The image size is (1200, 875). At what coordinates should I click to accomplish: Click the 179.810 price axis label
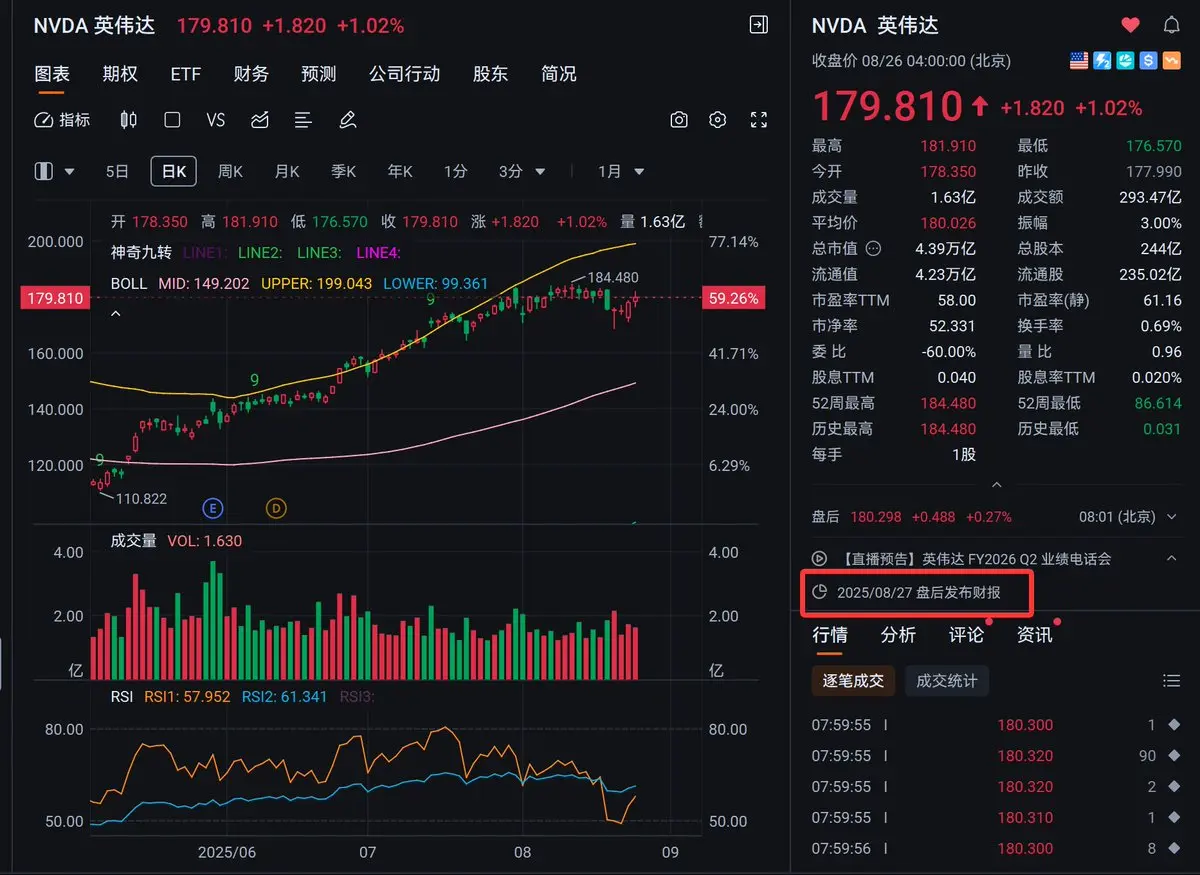click(56, 298)
